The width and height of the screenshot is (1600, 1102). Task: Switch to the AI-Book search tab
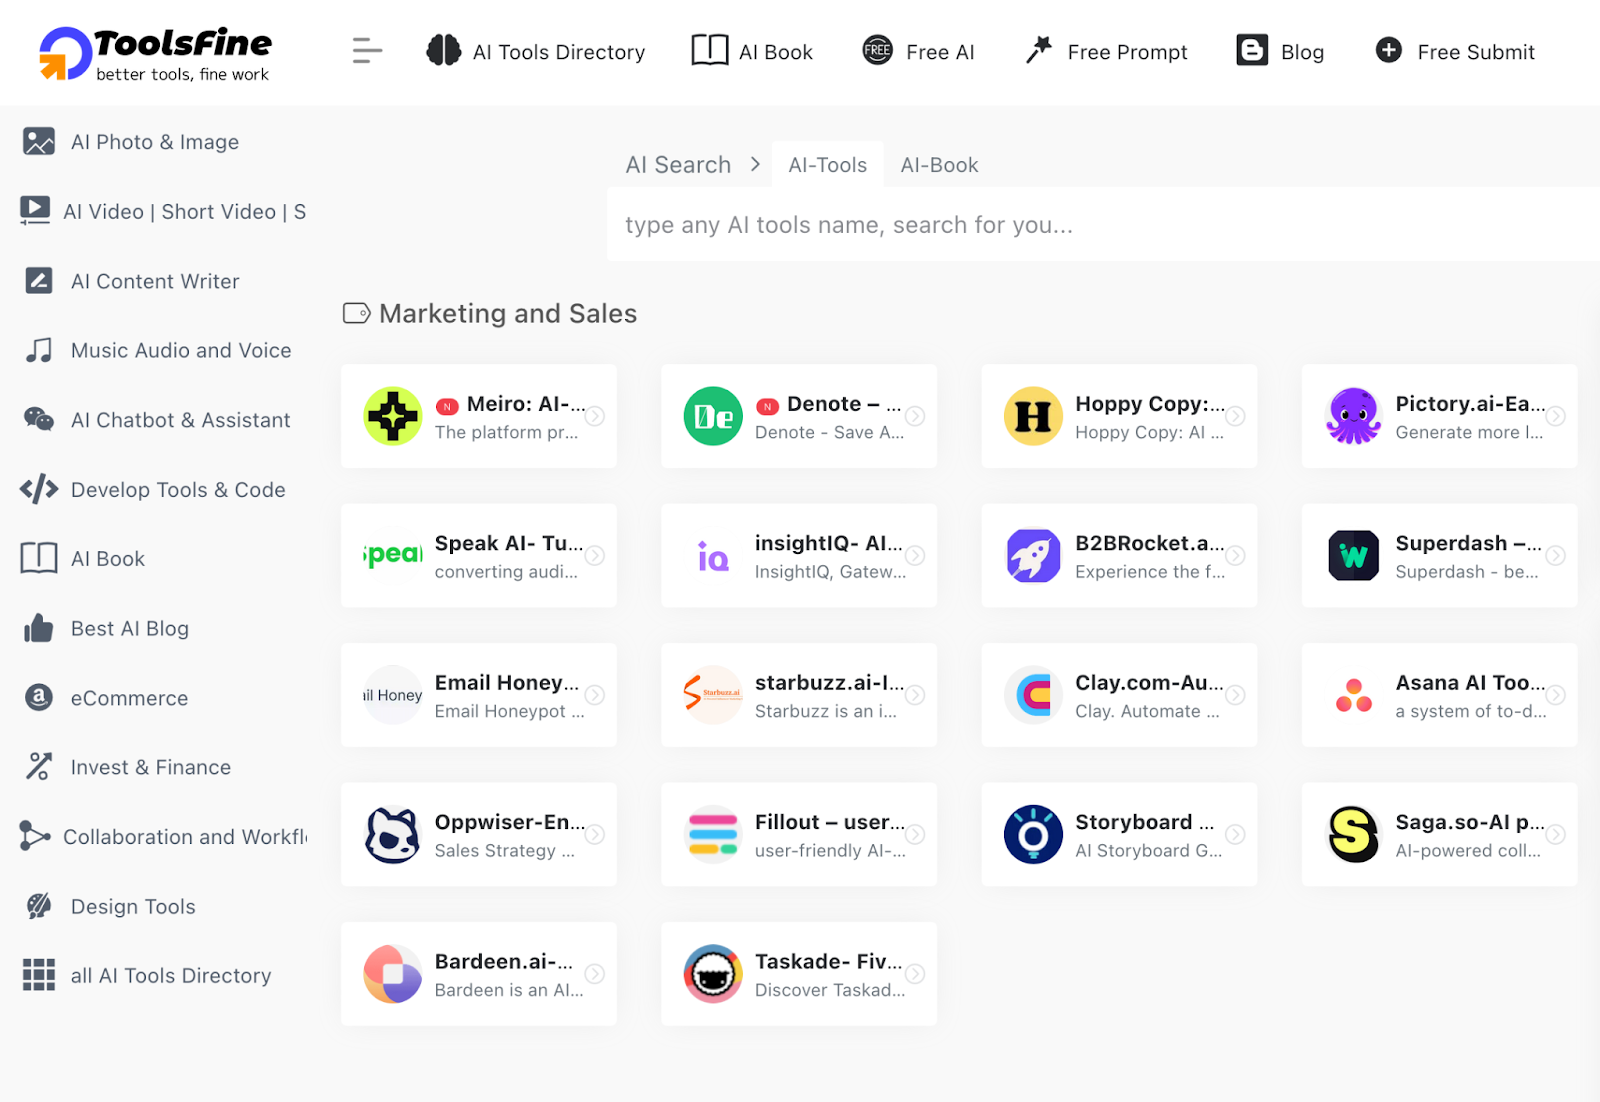pyautogui.click(x=939, y=165)
